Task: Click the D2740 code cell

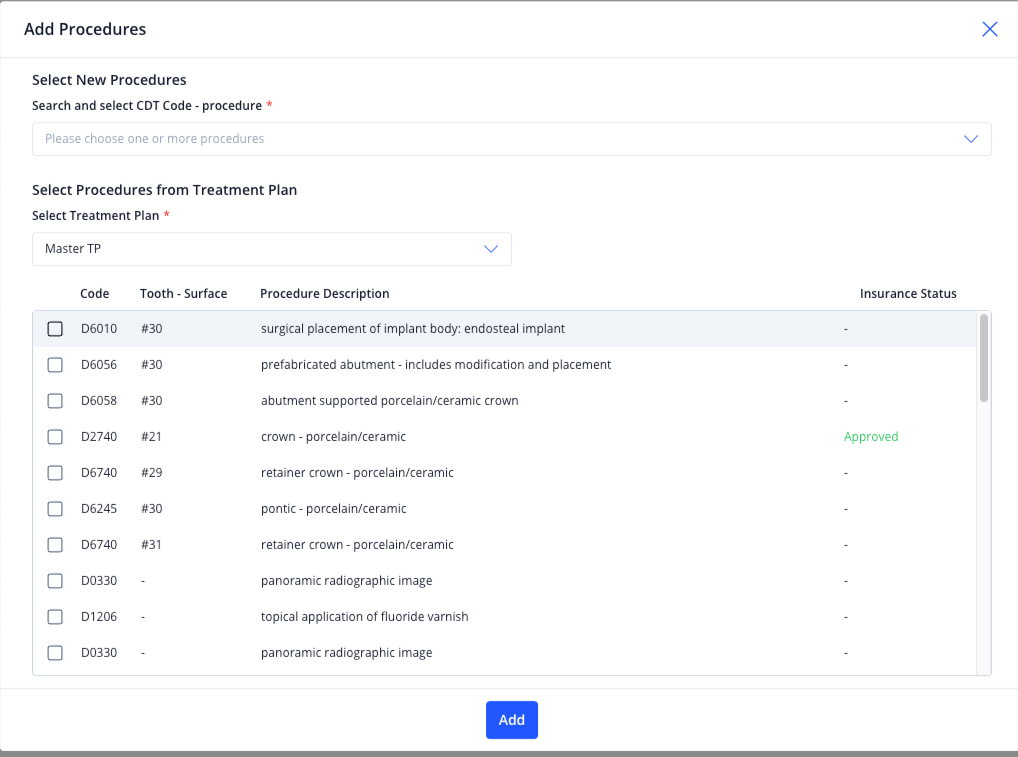Action: [x=99, y=437]
